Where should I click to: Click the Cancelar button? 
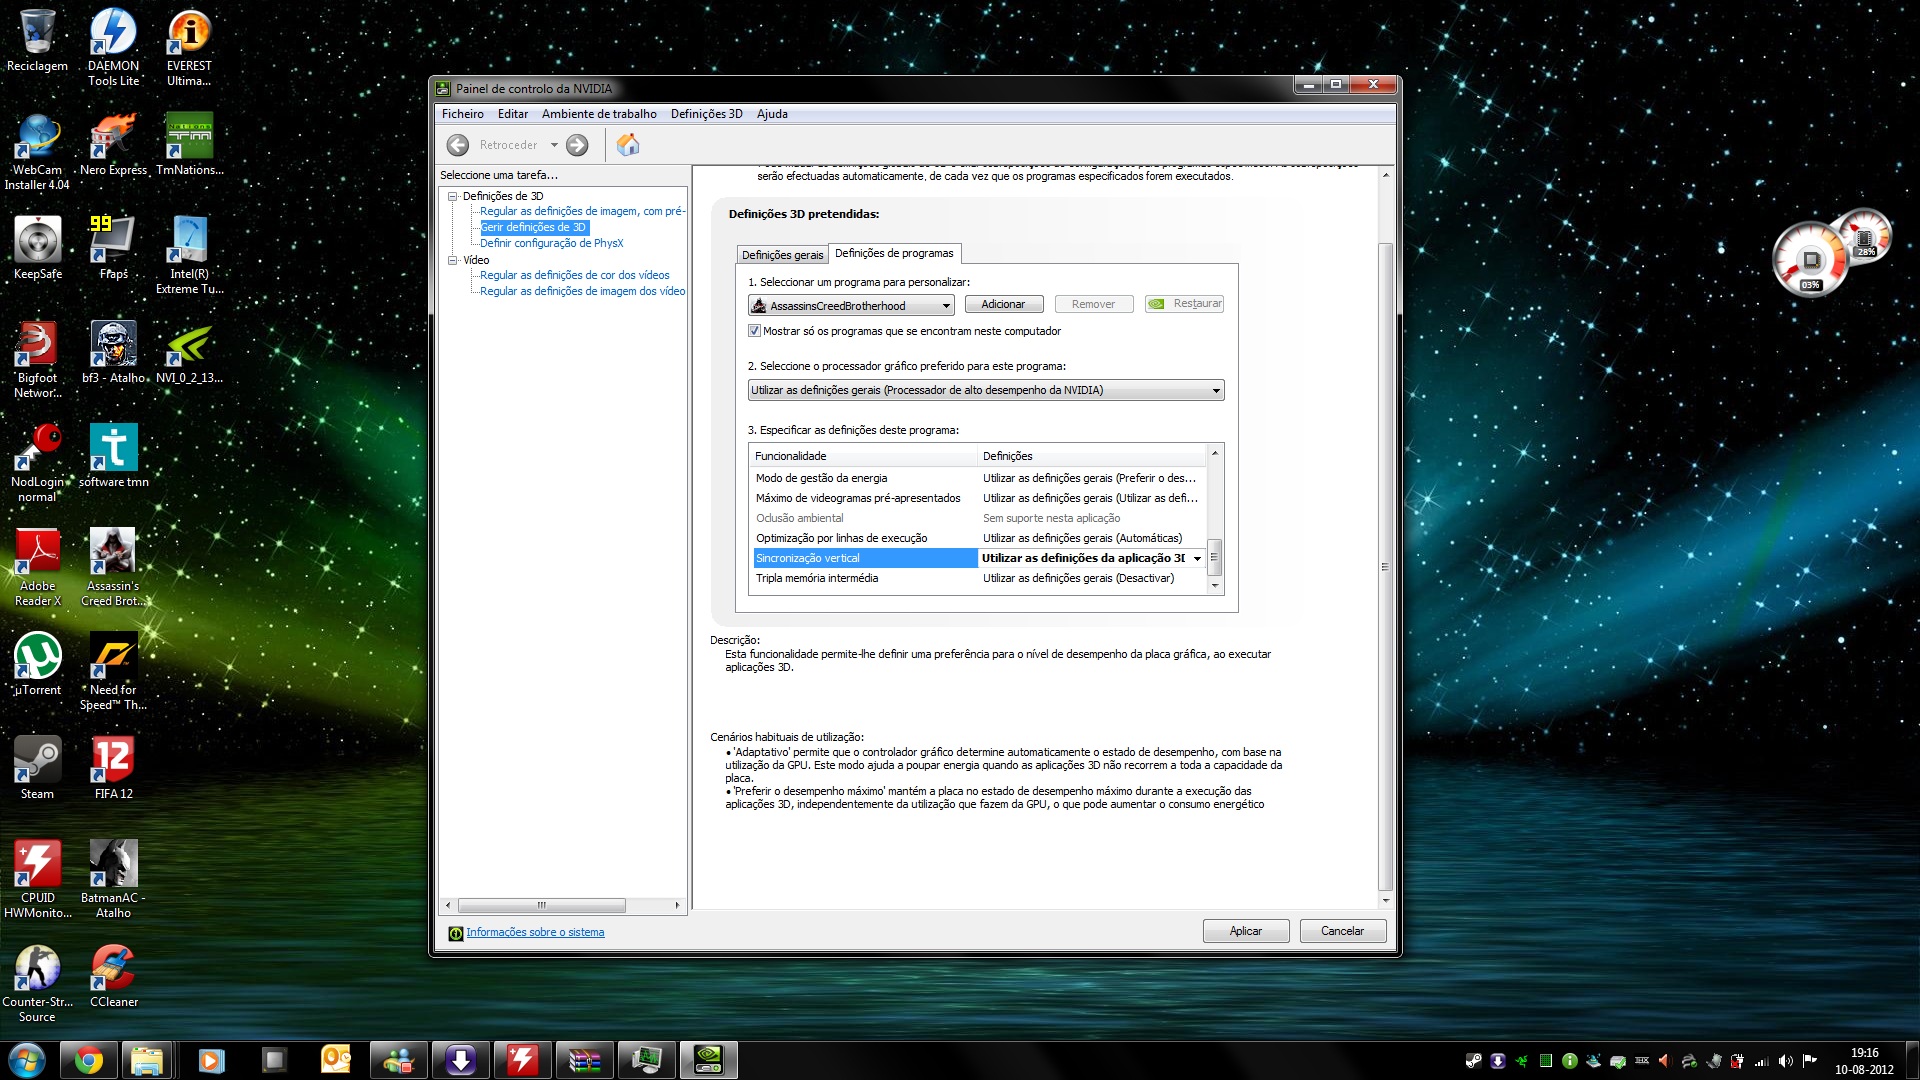[x=1342, y=931]
